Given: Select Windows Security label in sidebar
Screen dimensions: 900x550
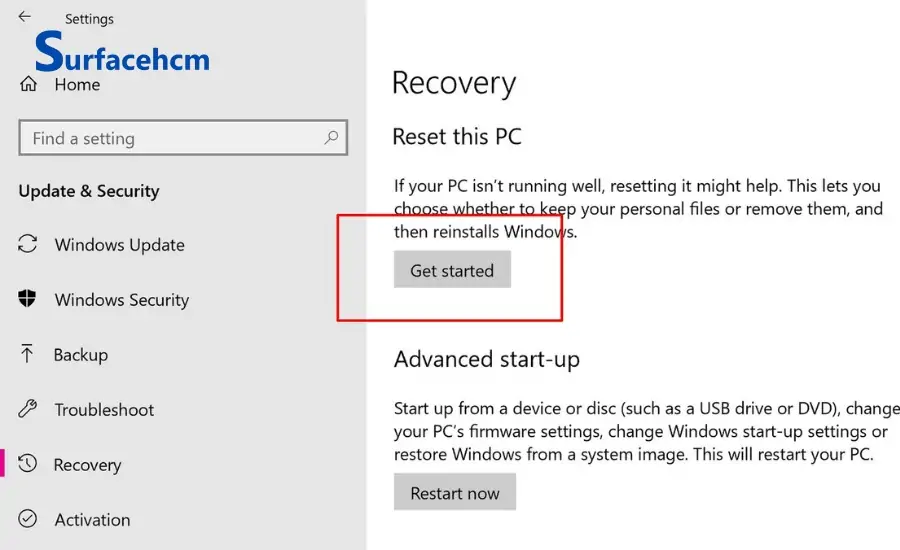Looking at the screenshot, I should tap(122, 300).
